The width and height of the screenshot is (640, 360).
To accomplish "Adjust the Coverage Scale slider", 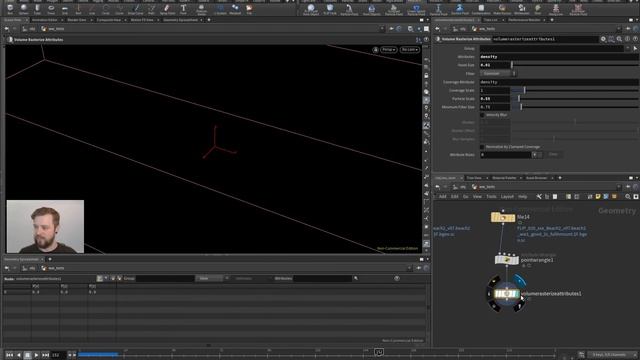I will tap(575, 90).
